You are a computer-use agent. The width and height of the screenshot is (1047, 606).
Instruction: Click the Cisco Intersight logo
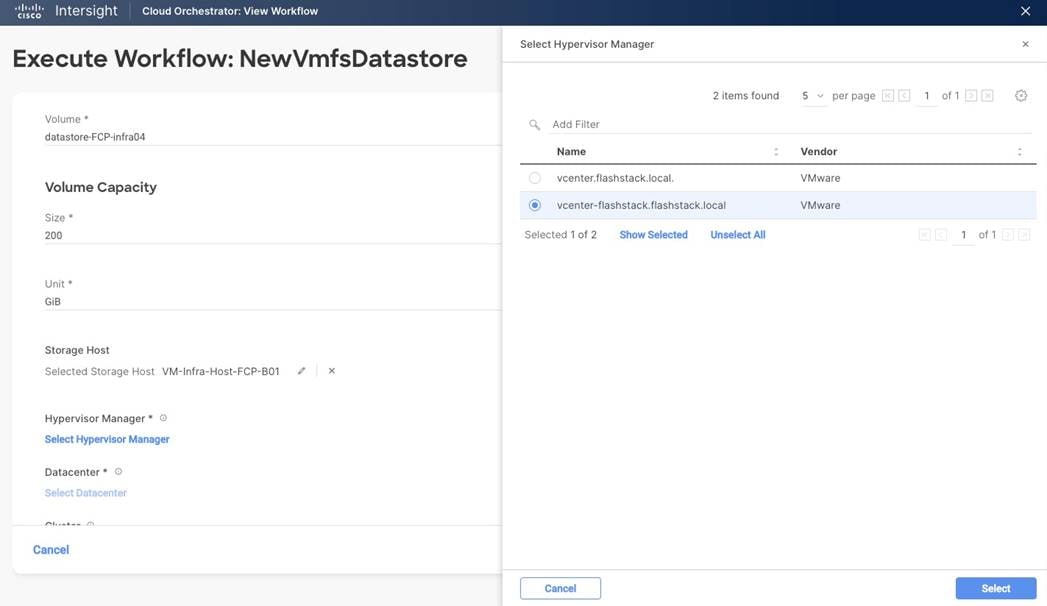29,11
